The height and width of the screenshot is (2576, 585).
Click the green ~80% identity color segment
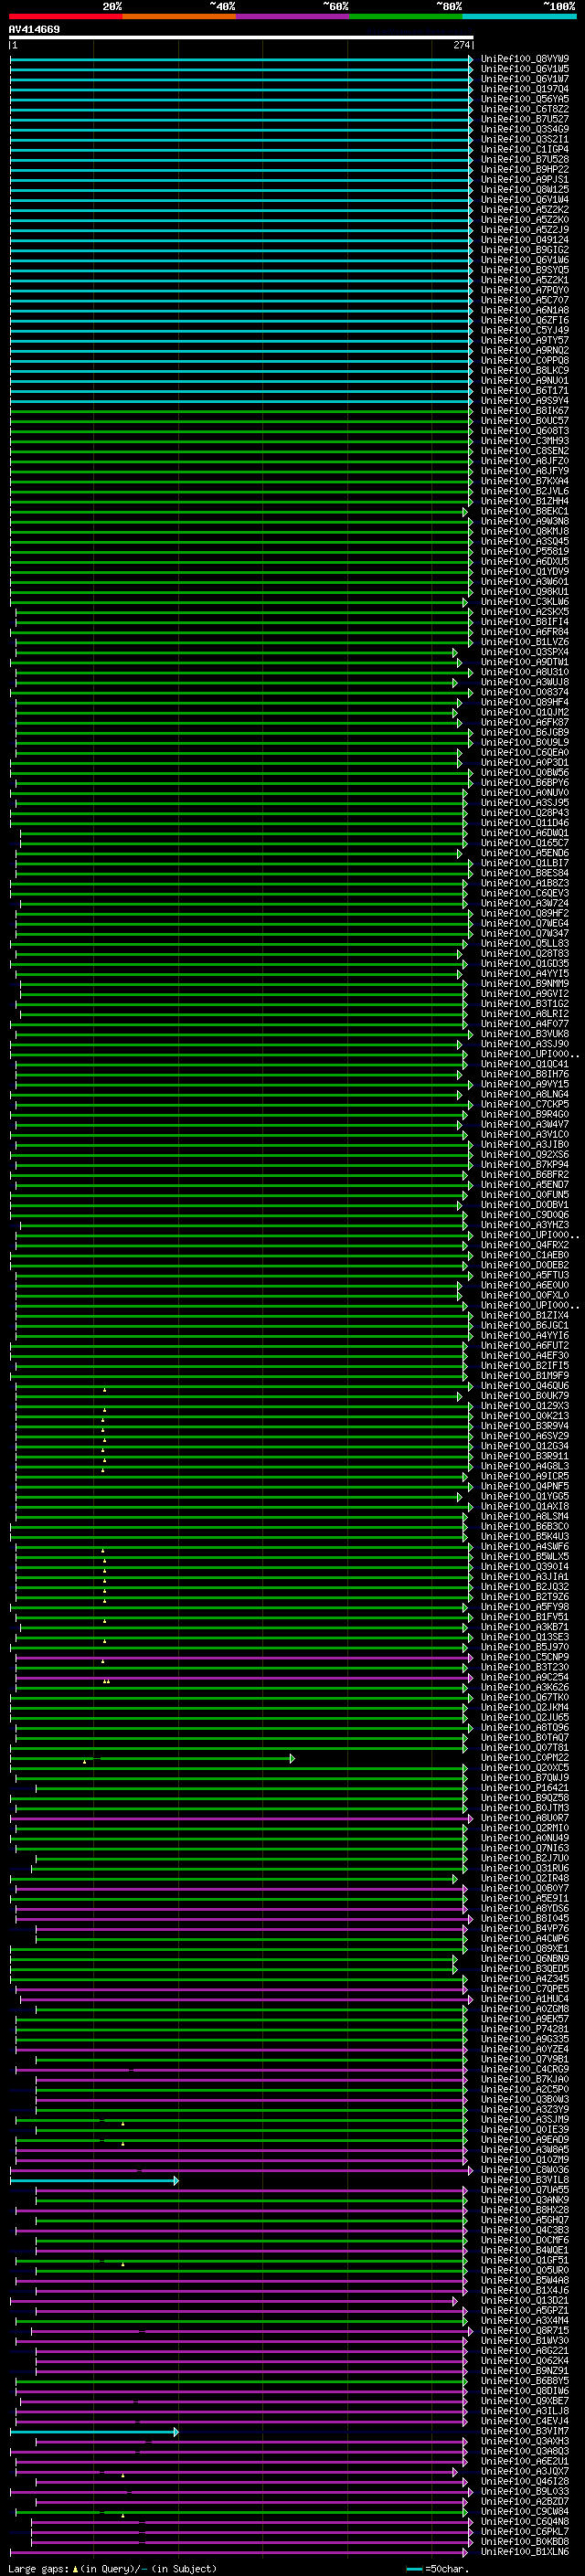tap(406, 16)
